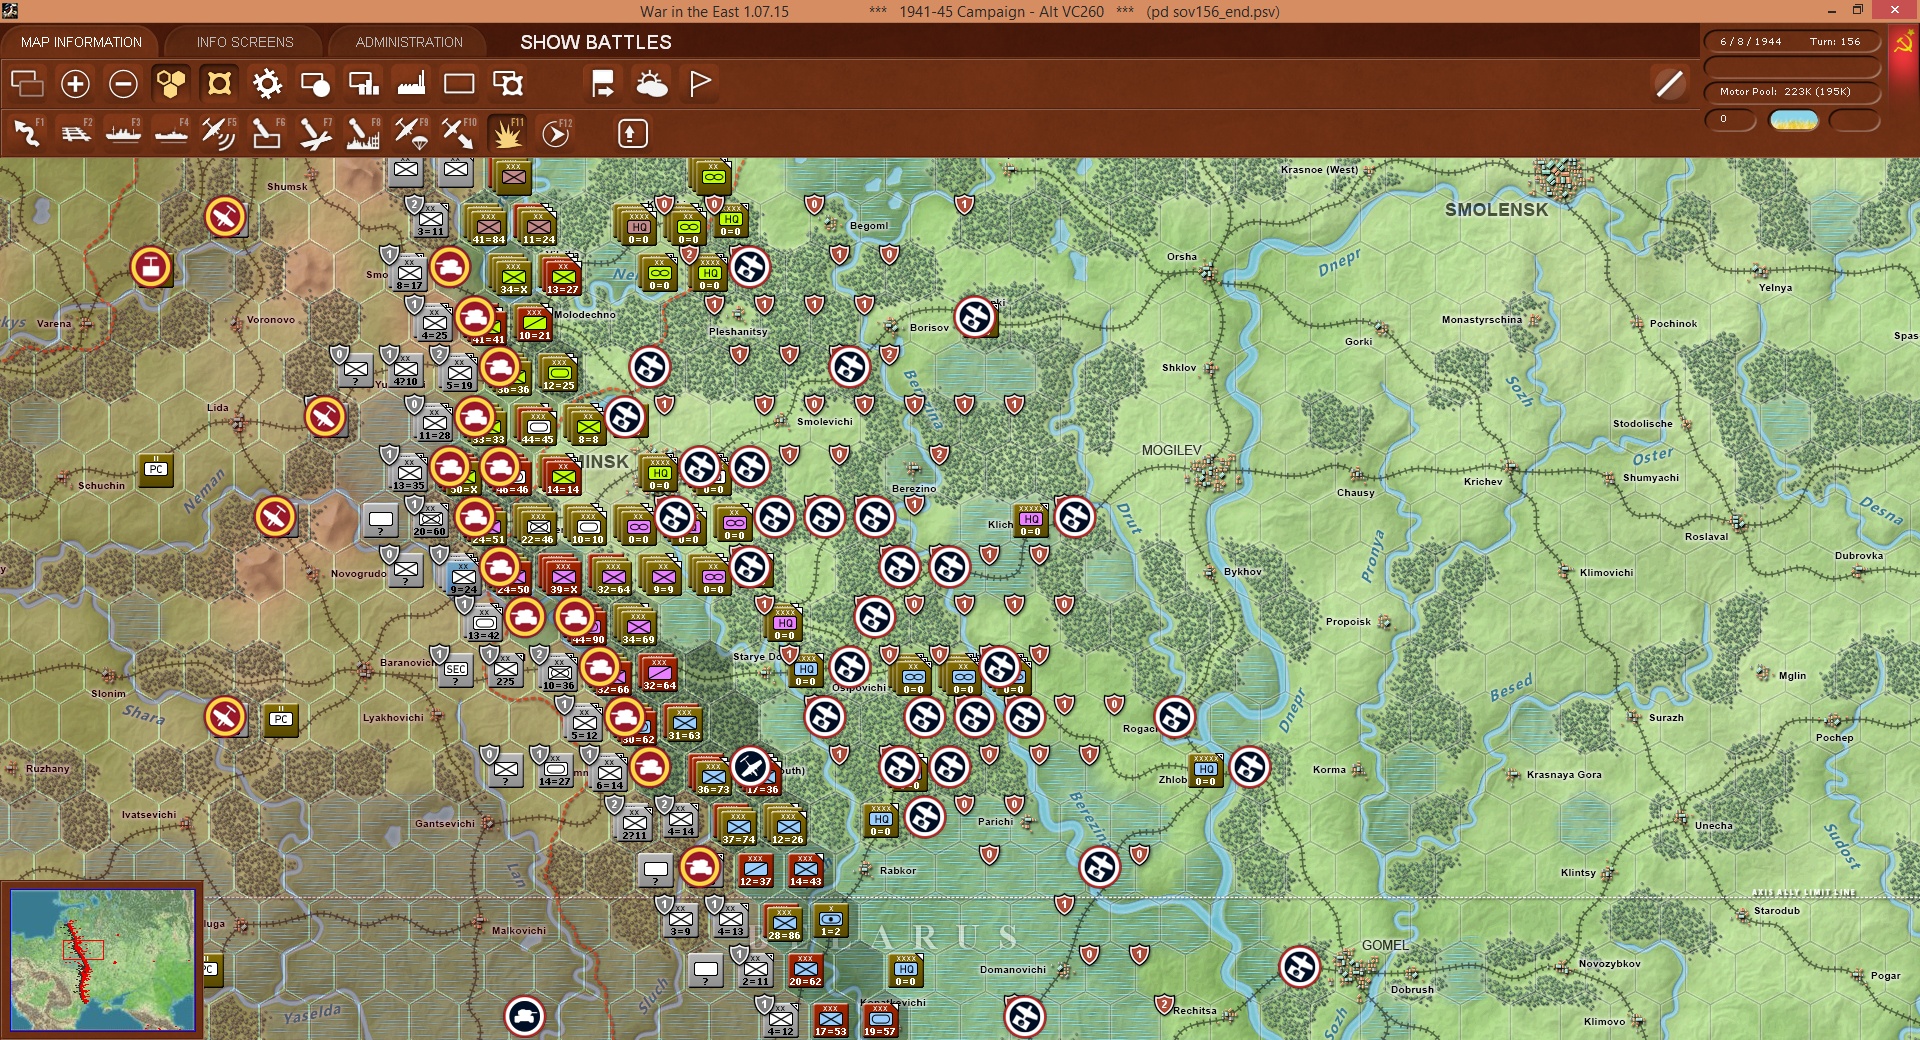1920x1040 pixels.
Task: Select air recon mode (F5)
Action: click(x=219, y=133)
